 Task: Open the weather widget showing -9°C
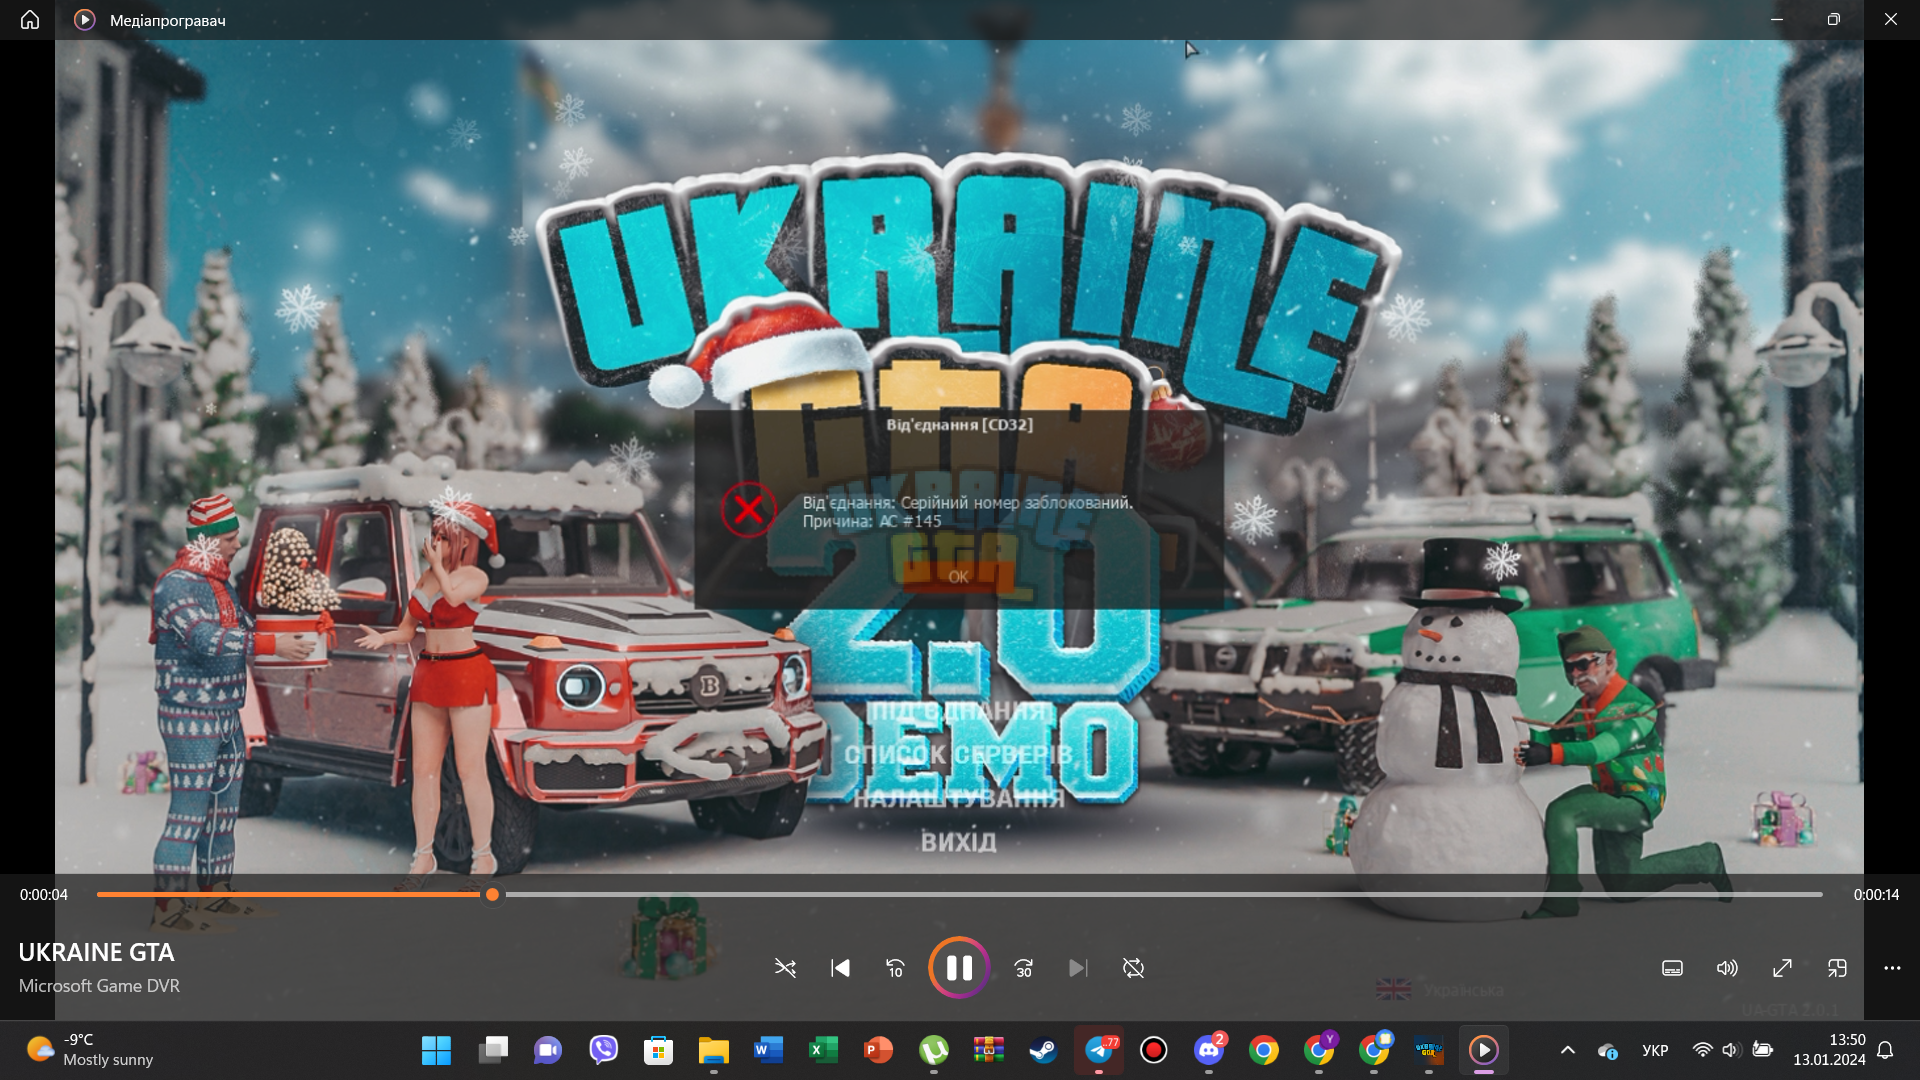pos(90,1050)
